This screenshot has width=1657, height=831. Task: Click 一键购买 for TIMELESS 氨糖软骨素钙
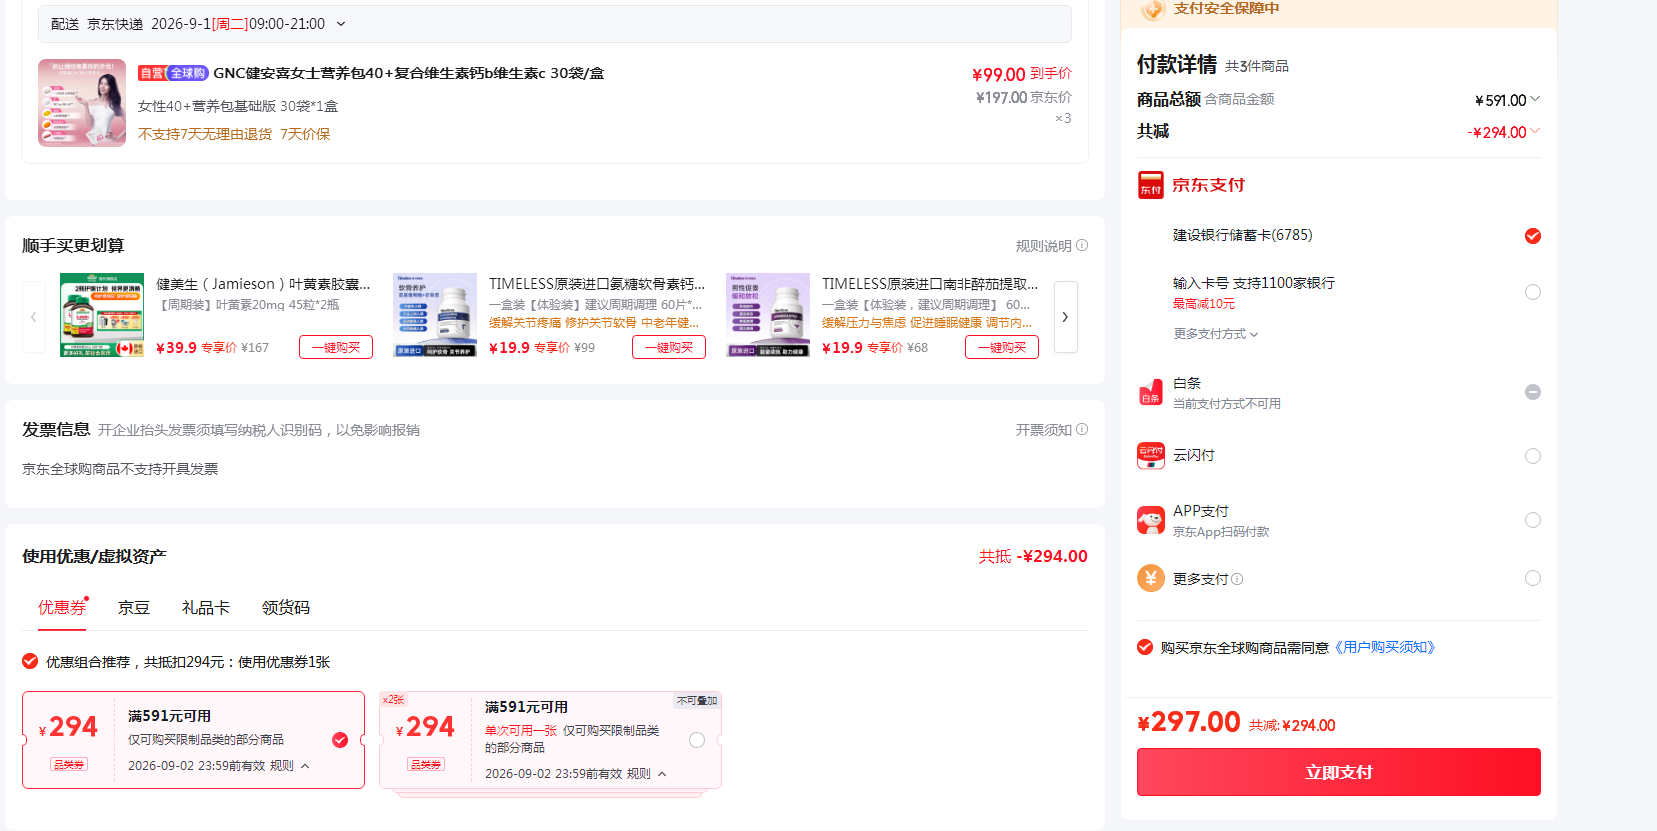(x=669, y=347)
